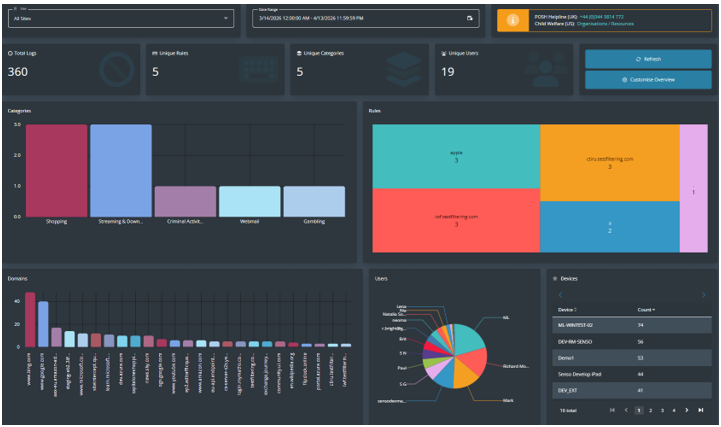Click the right blue chevron above Devices table
721x427 pixels.
coord(704,295)
